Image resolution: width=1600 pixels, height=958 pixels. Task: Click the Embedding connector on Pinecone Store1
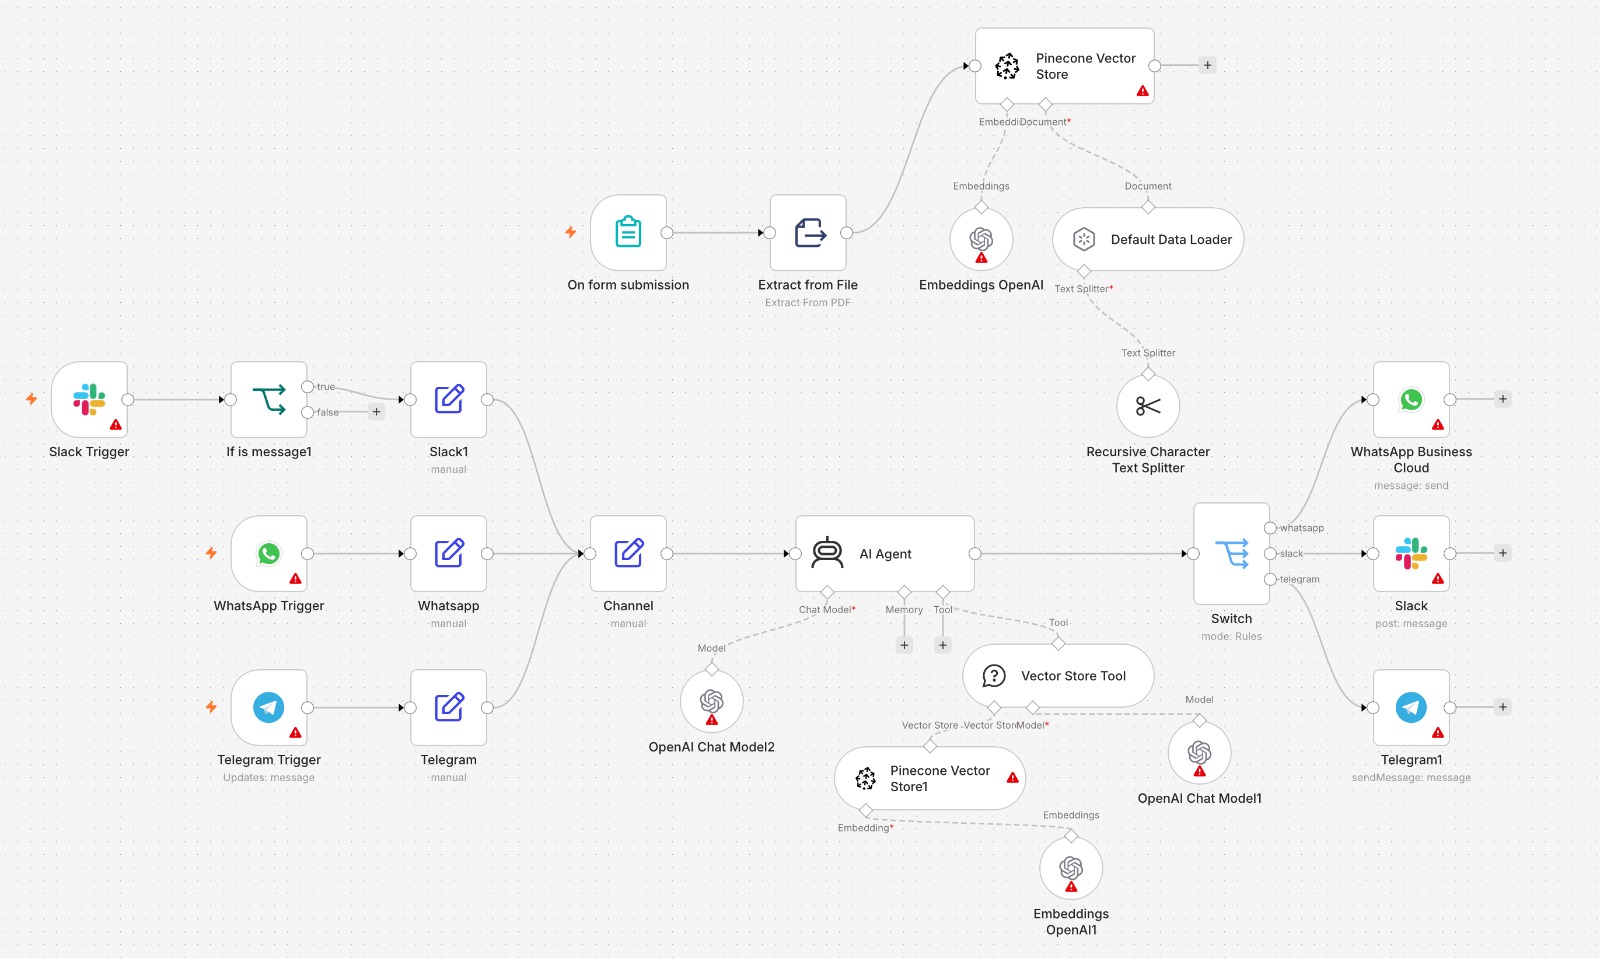click(x=866, y=810)
